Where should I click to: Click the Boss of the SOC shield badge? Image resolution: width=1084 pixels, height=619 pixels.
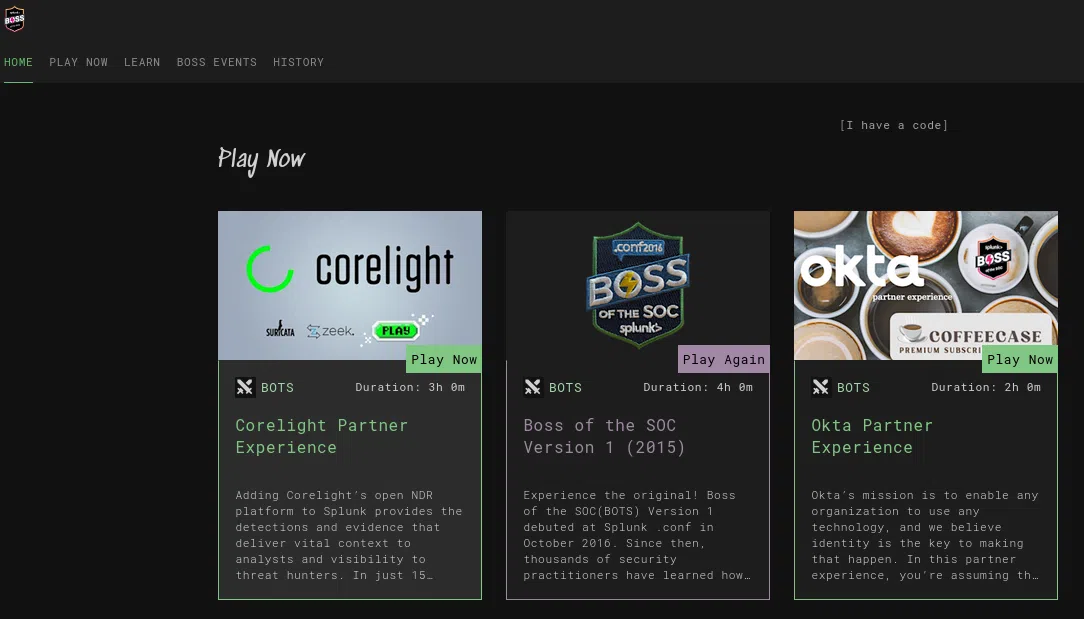(637, 285)
